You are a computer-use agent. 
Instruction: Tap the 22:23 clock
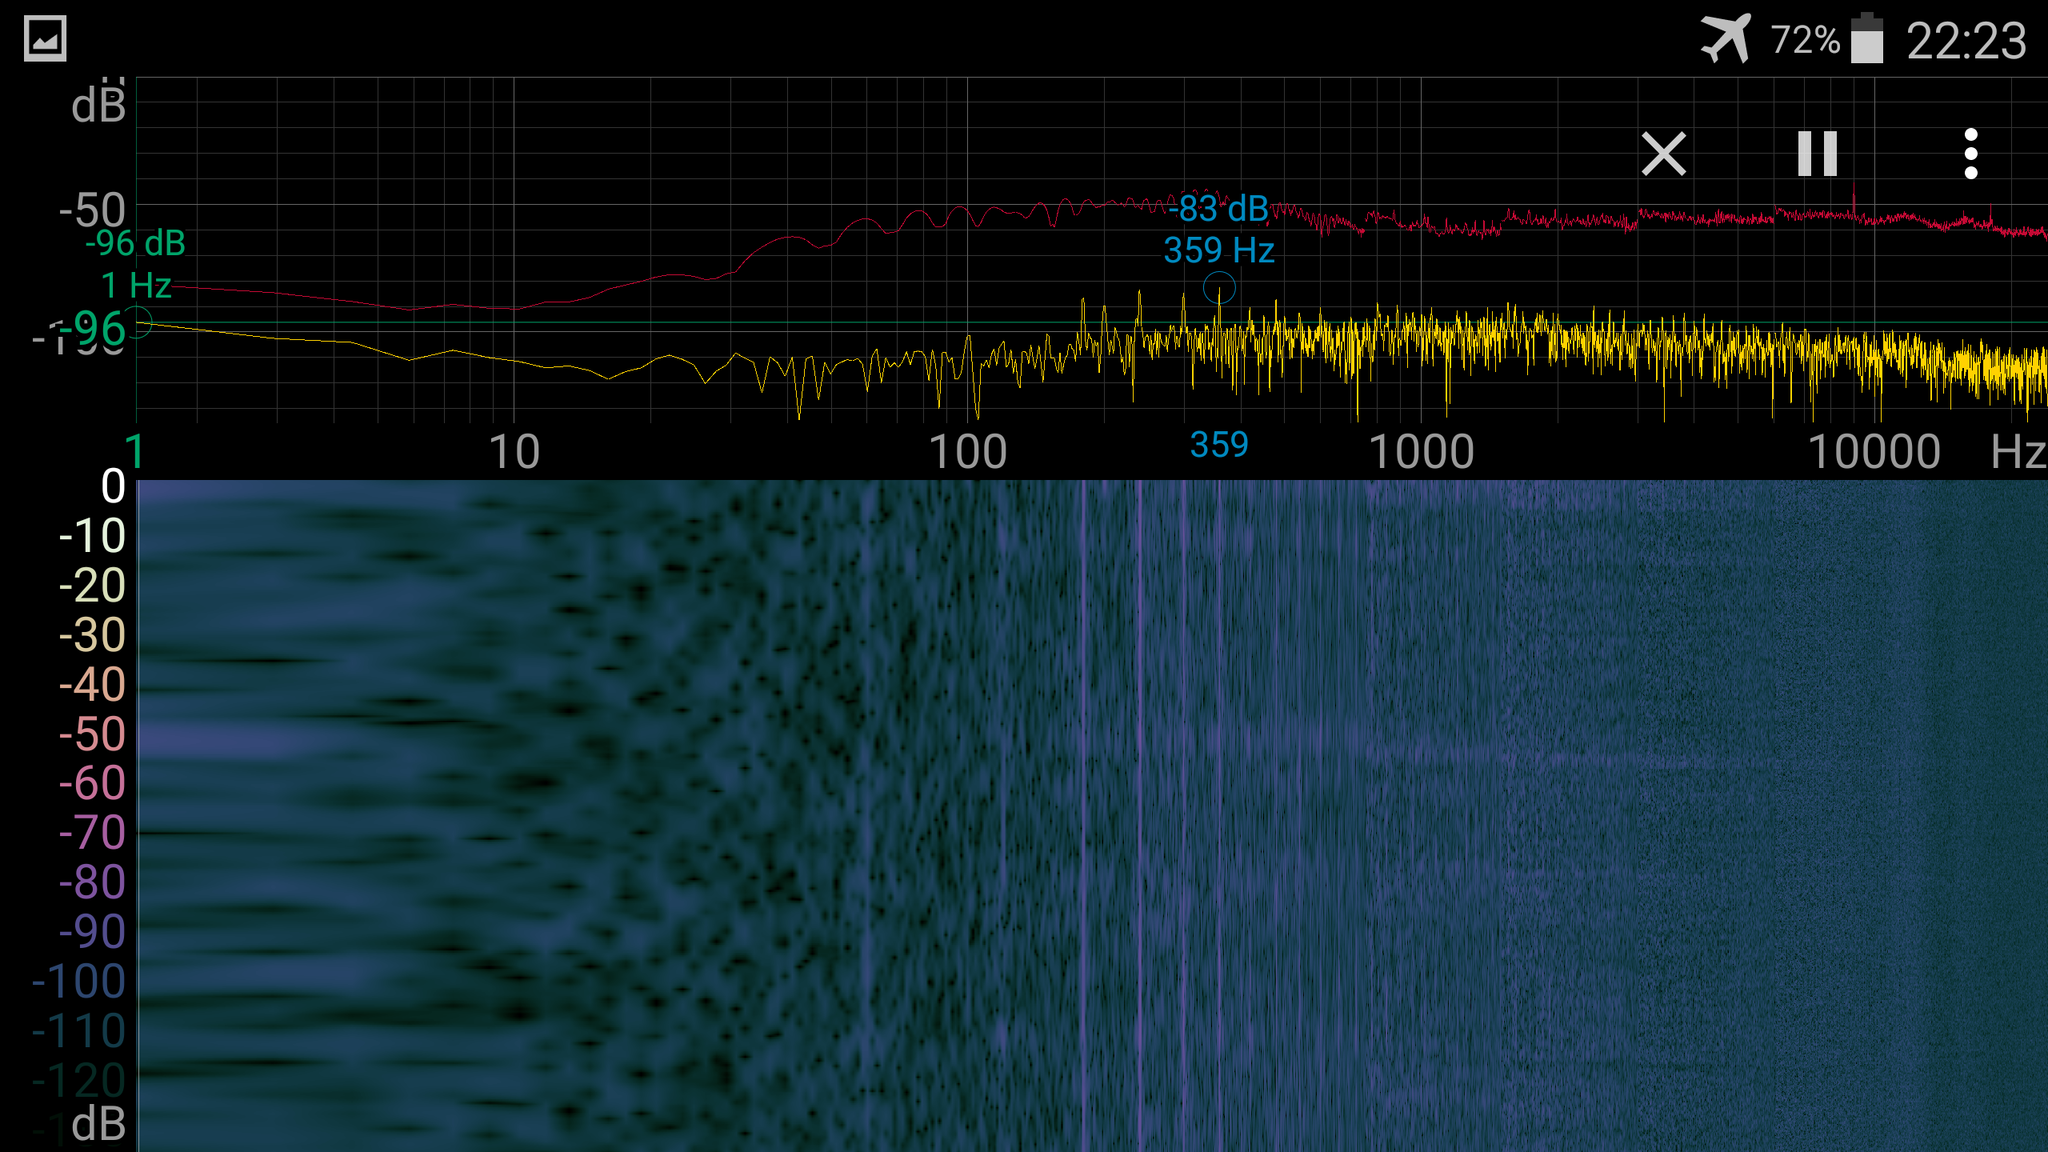pos(1966,41)
